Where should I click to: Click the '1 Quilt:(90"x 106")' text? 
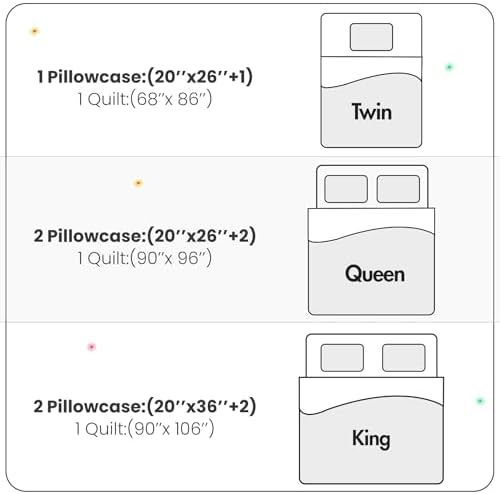coord(145,429)
